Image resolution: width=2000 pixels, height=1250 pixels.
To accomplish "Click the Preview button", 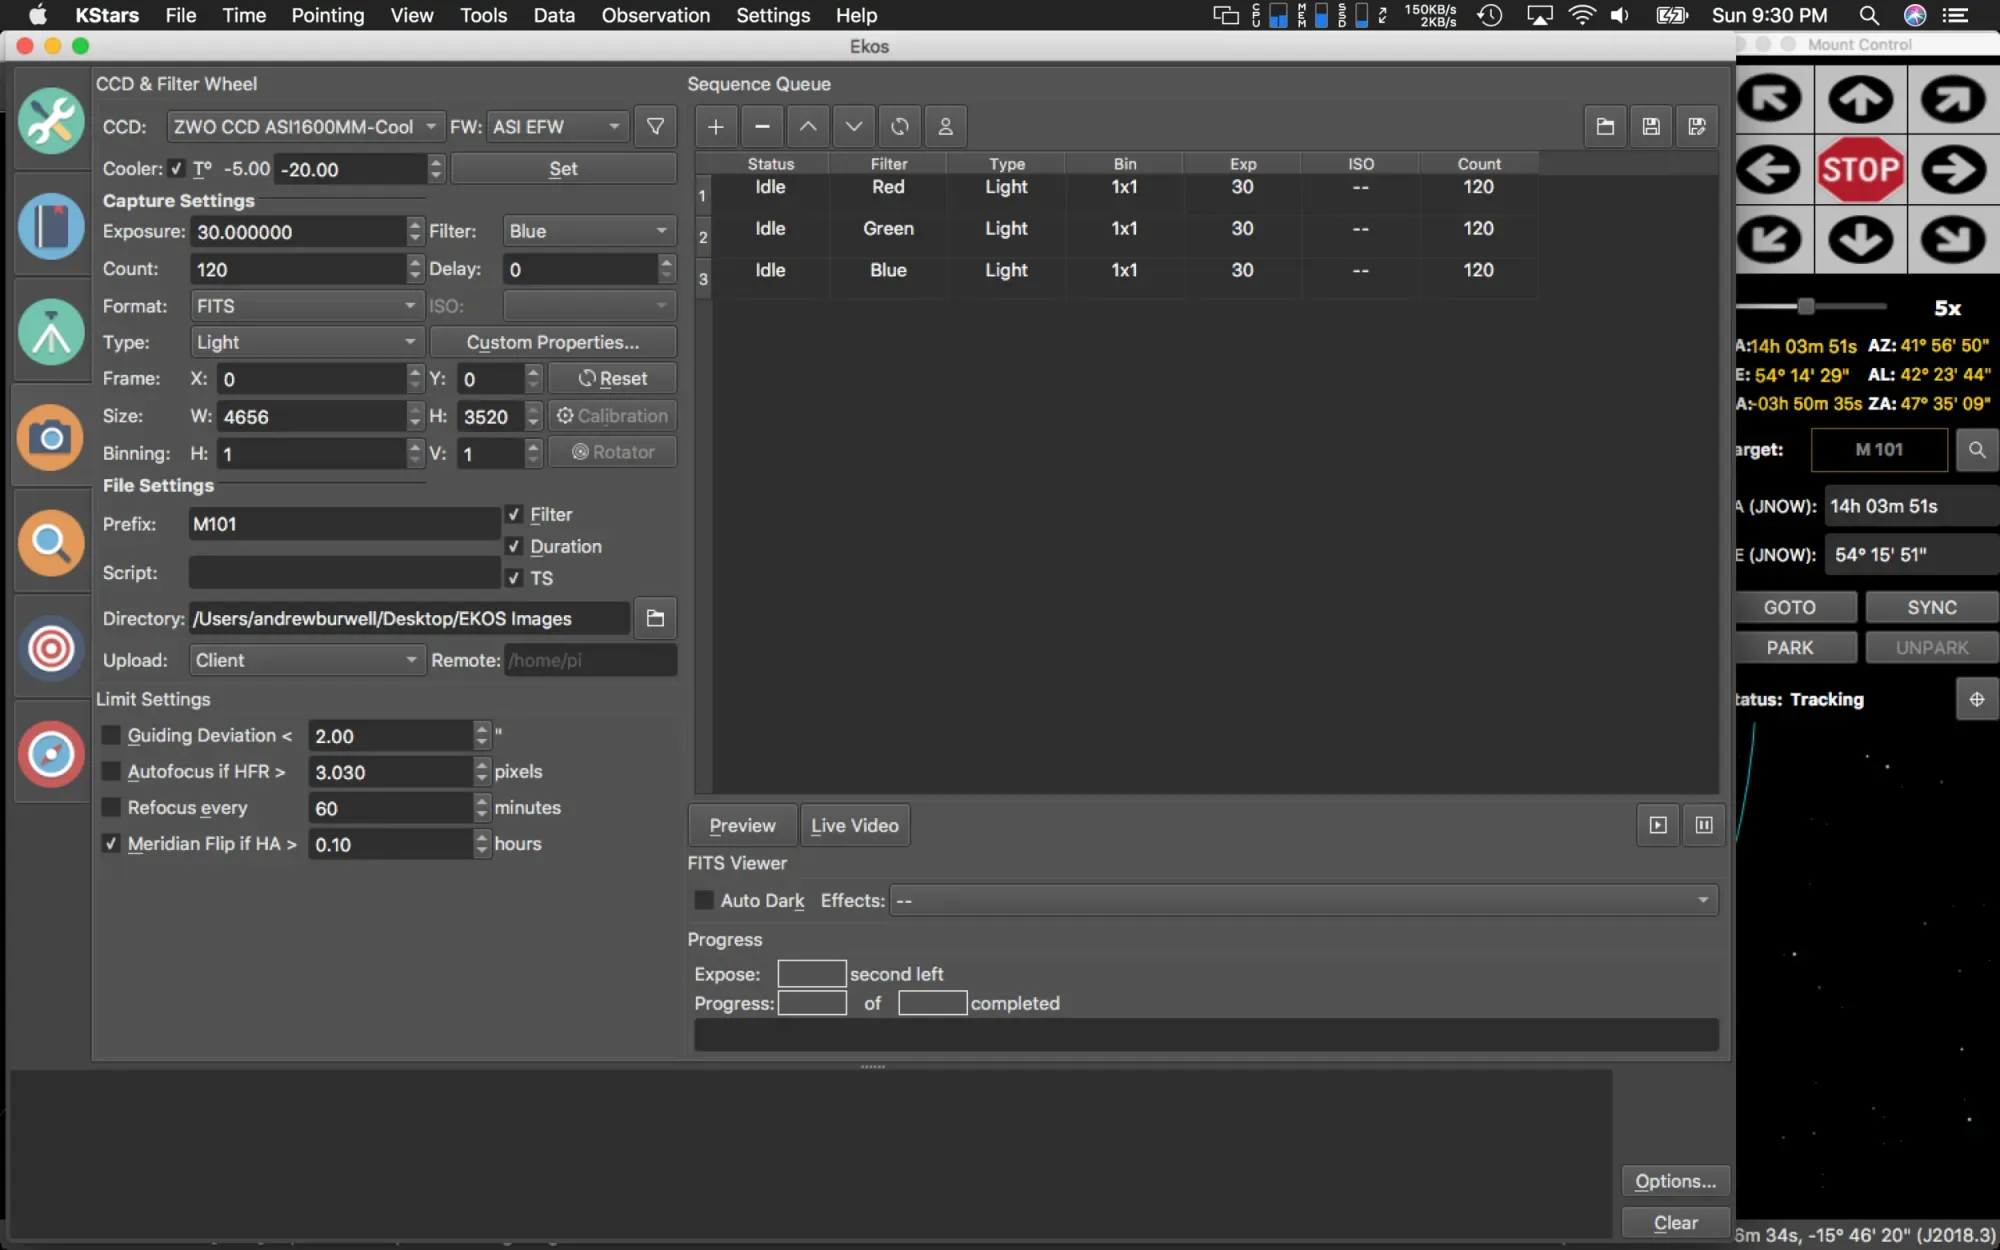I will pyautogui.click(x=742, y=826).
